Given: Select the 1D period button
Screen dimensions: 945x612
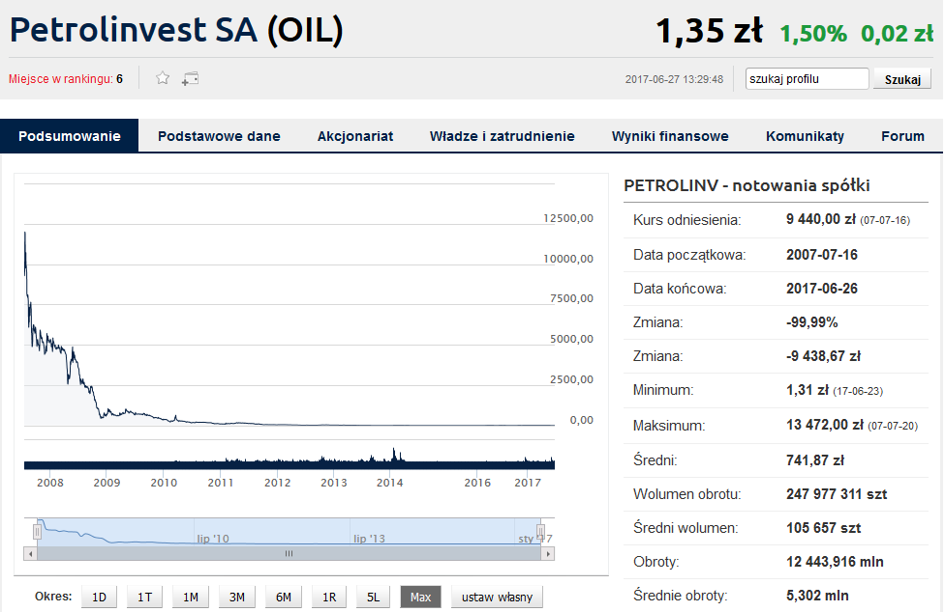Looking at the screenshot, I should click(x=99, y=597).
